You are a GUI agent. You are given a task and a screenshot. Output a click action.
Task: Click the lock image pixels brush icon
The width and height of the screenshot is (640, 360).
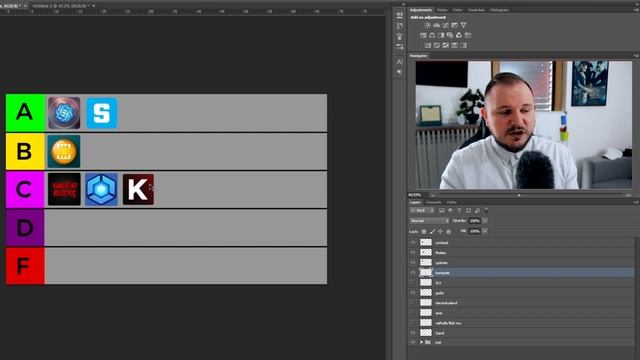[x=432, y=231]
